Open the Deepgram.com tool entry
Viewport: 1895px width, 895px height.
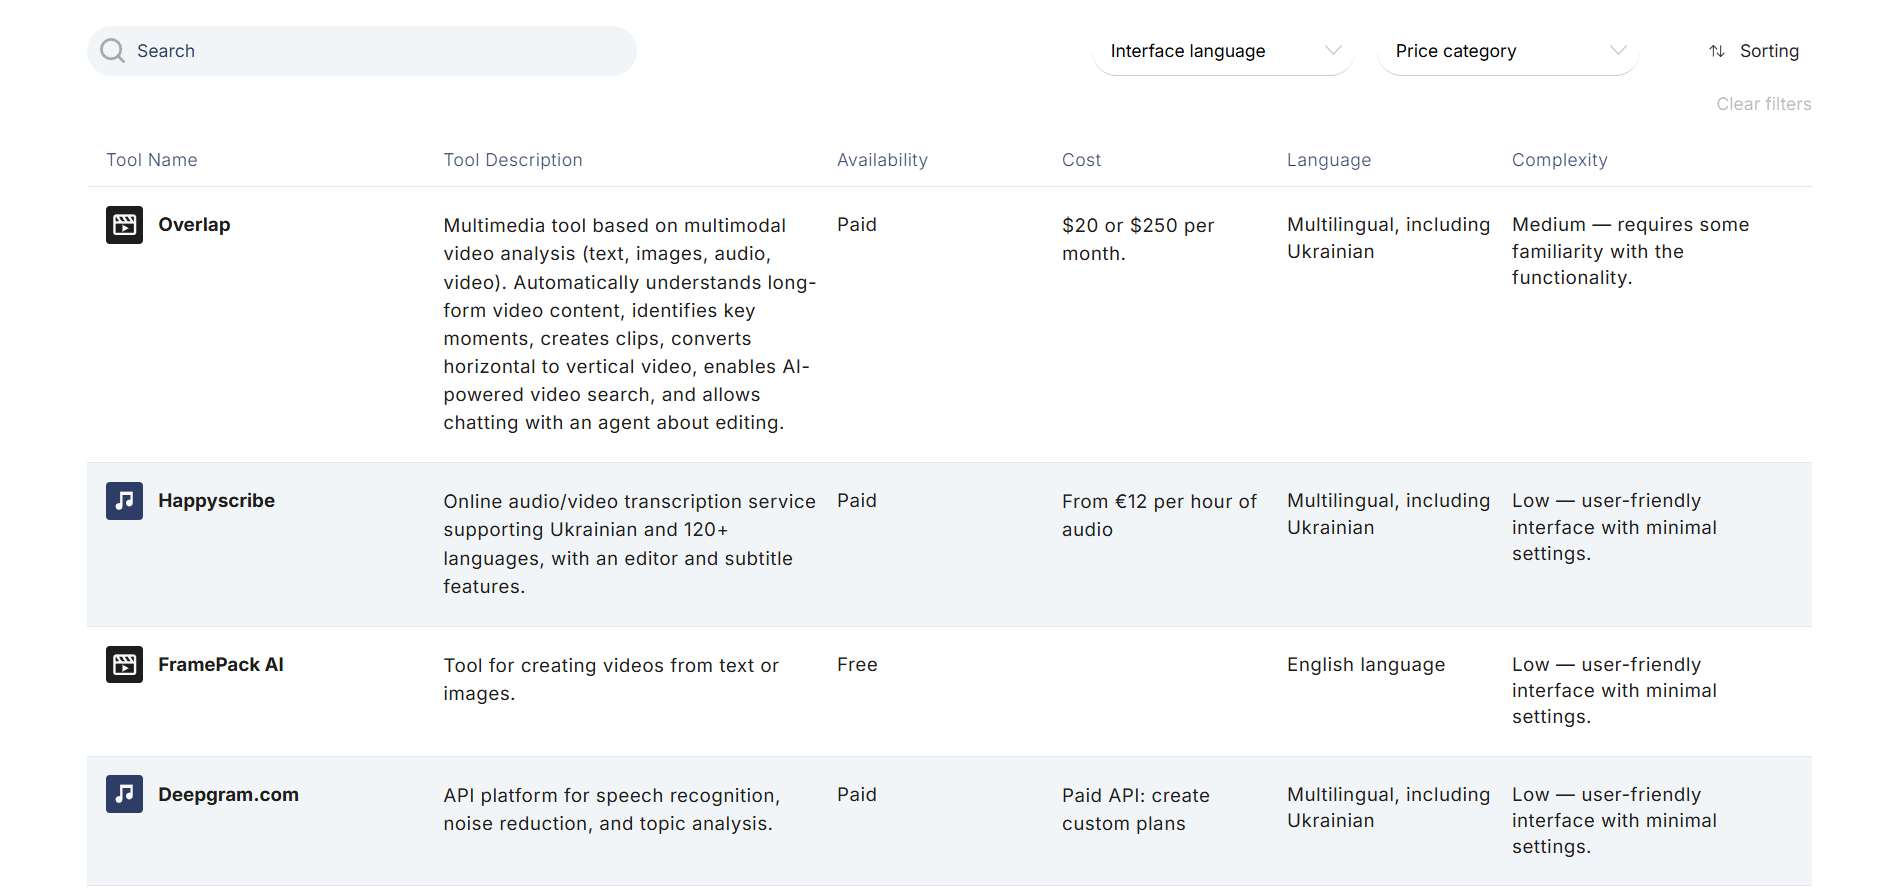click(228, 795)
